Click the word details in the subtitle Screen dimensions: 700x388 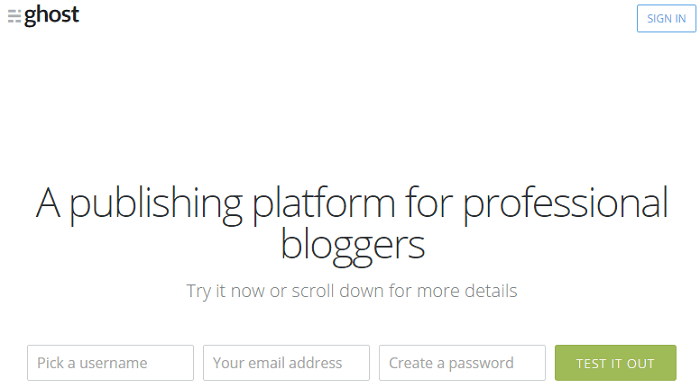(x=491, y=291)
